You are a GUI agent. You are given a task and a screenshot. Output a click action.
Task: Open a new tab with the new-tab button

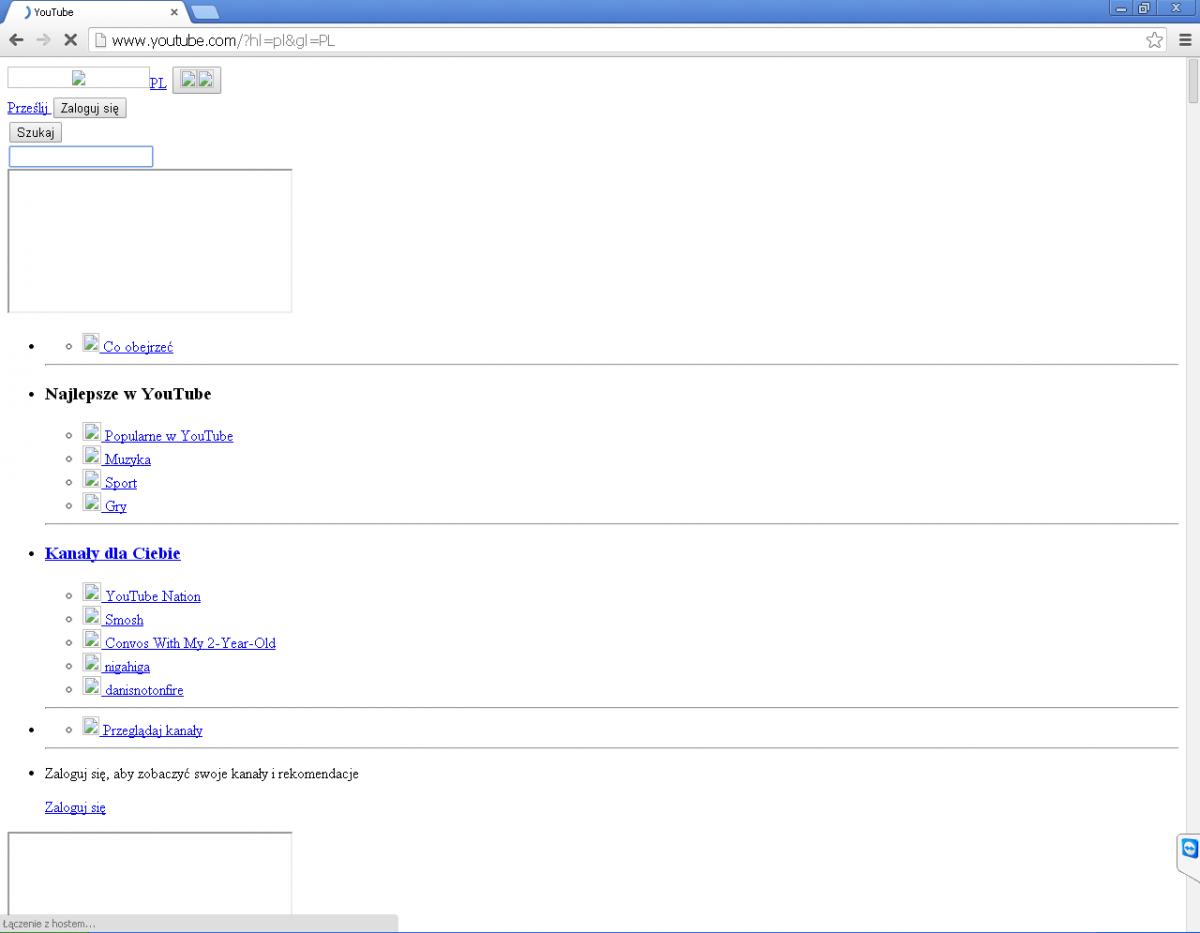coord(205,12)
